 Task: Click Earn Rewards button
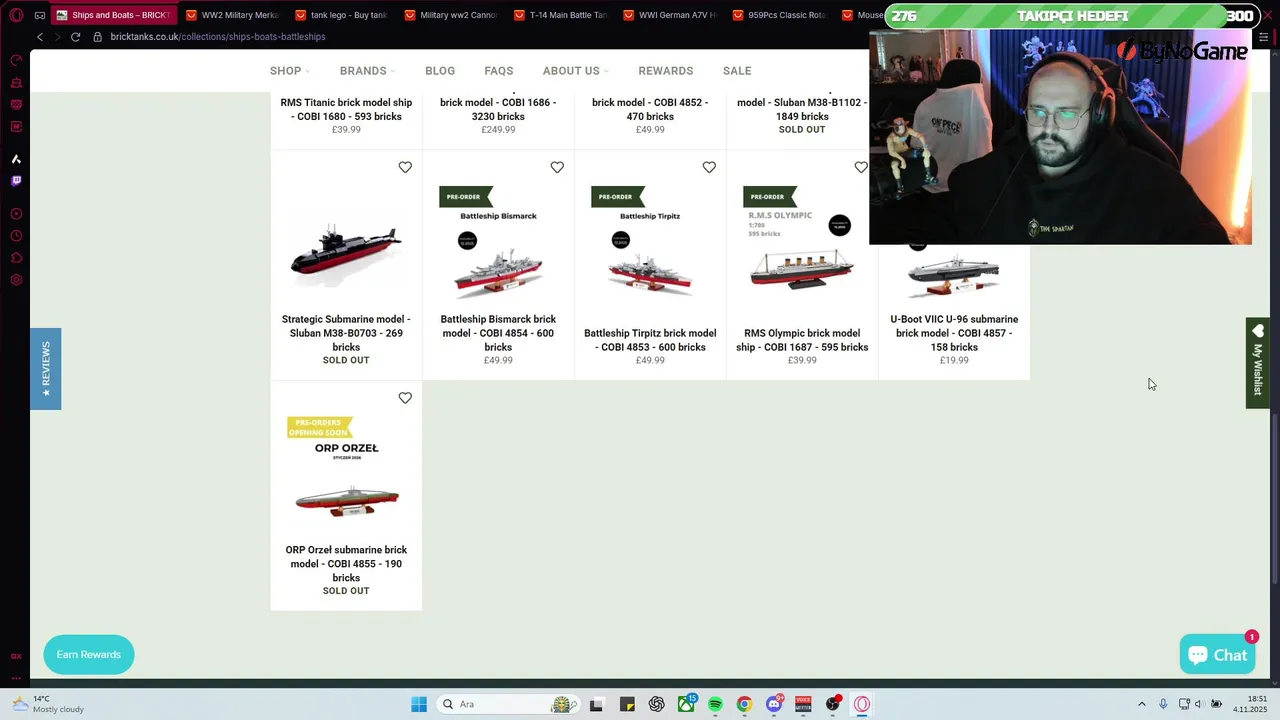[x=89, y=654]
